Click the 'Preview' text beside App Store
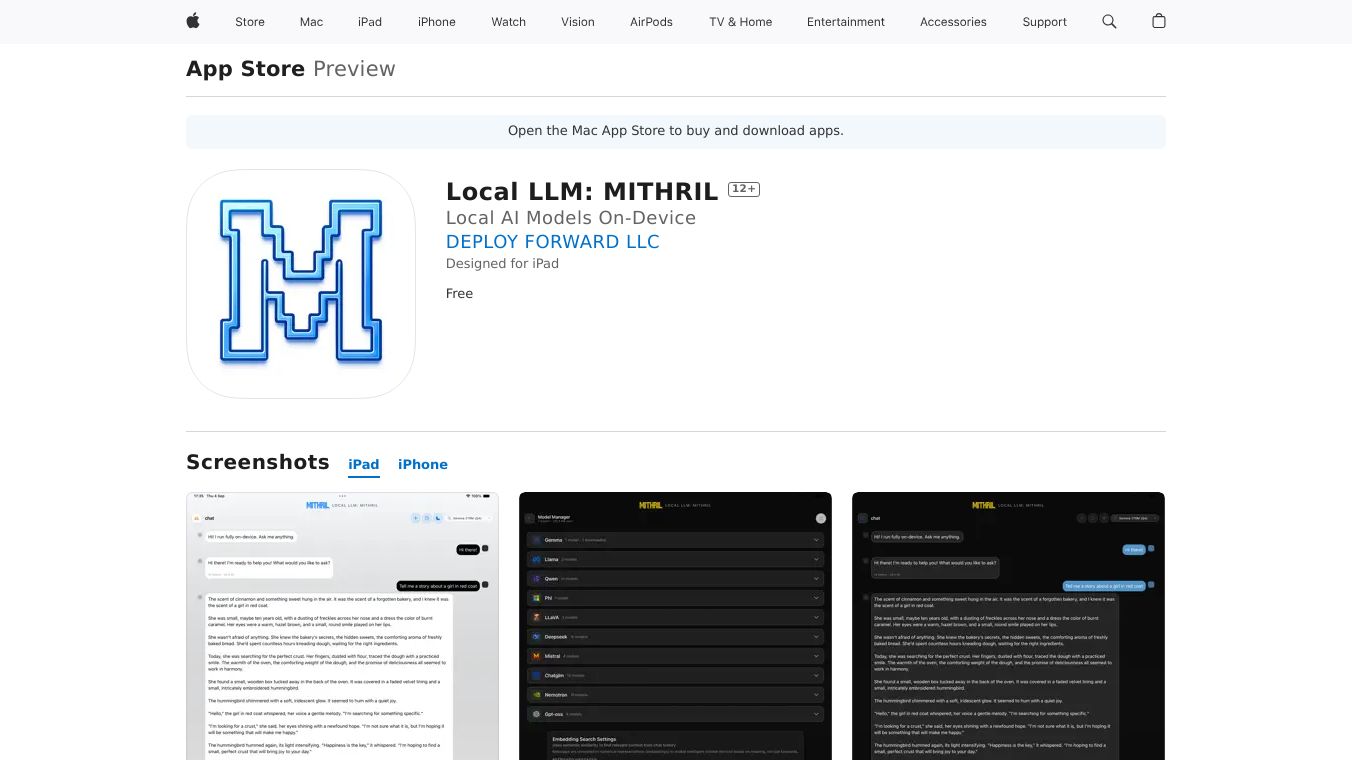1352x760 pixels. [x=354, y=69]
